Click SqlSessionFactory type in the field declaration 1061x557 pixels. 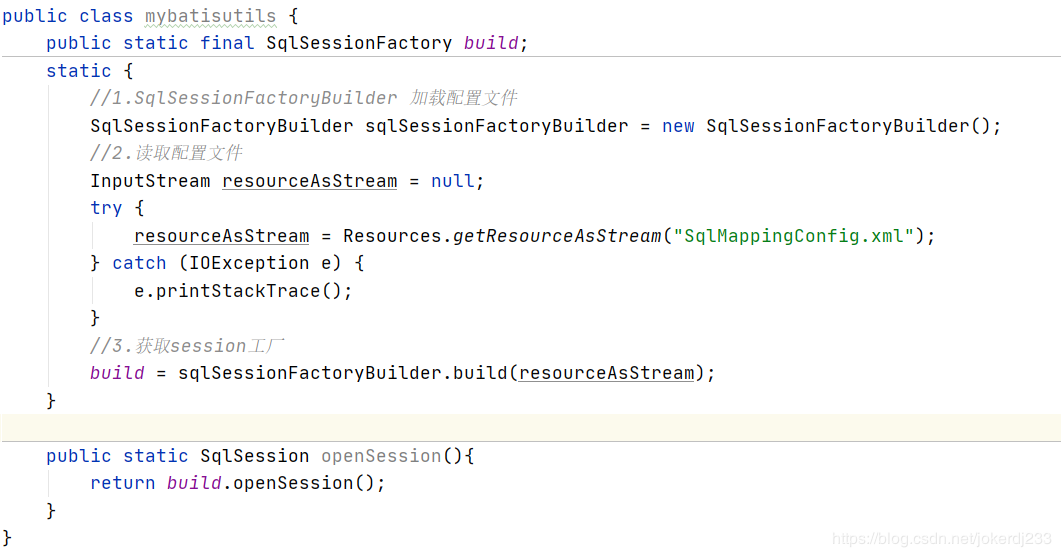(359, 43)
